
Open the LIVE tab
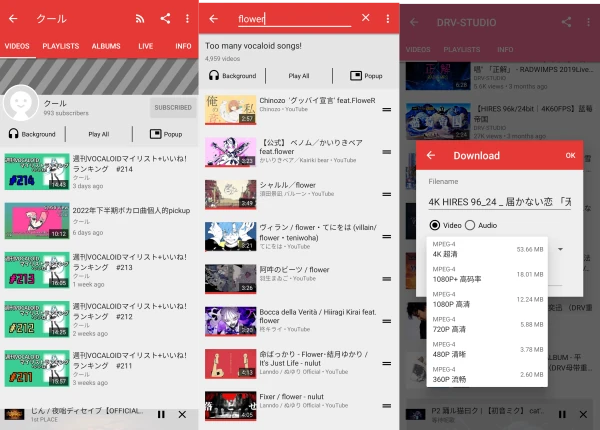coord(145,46)
